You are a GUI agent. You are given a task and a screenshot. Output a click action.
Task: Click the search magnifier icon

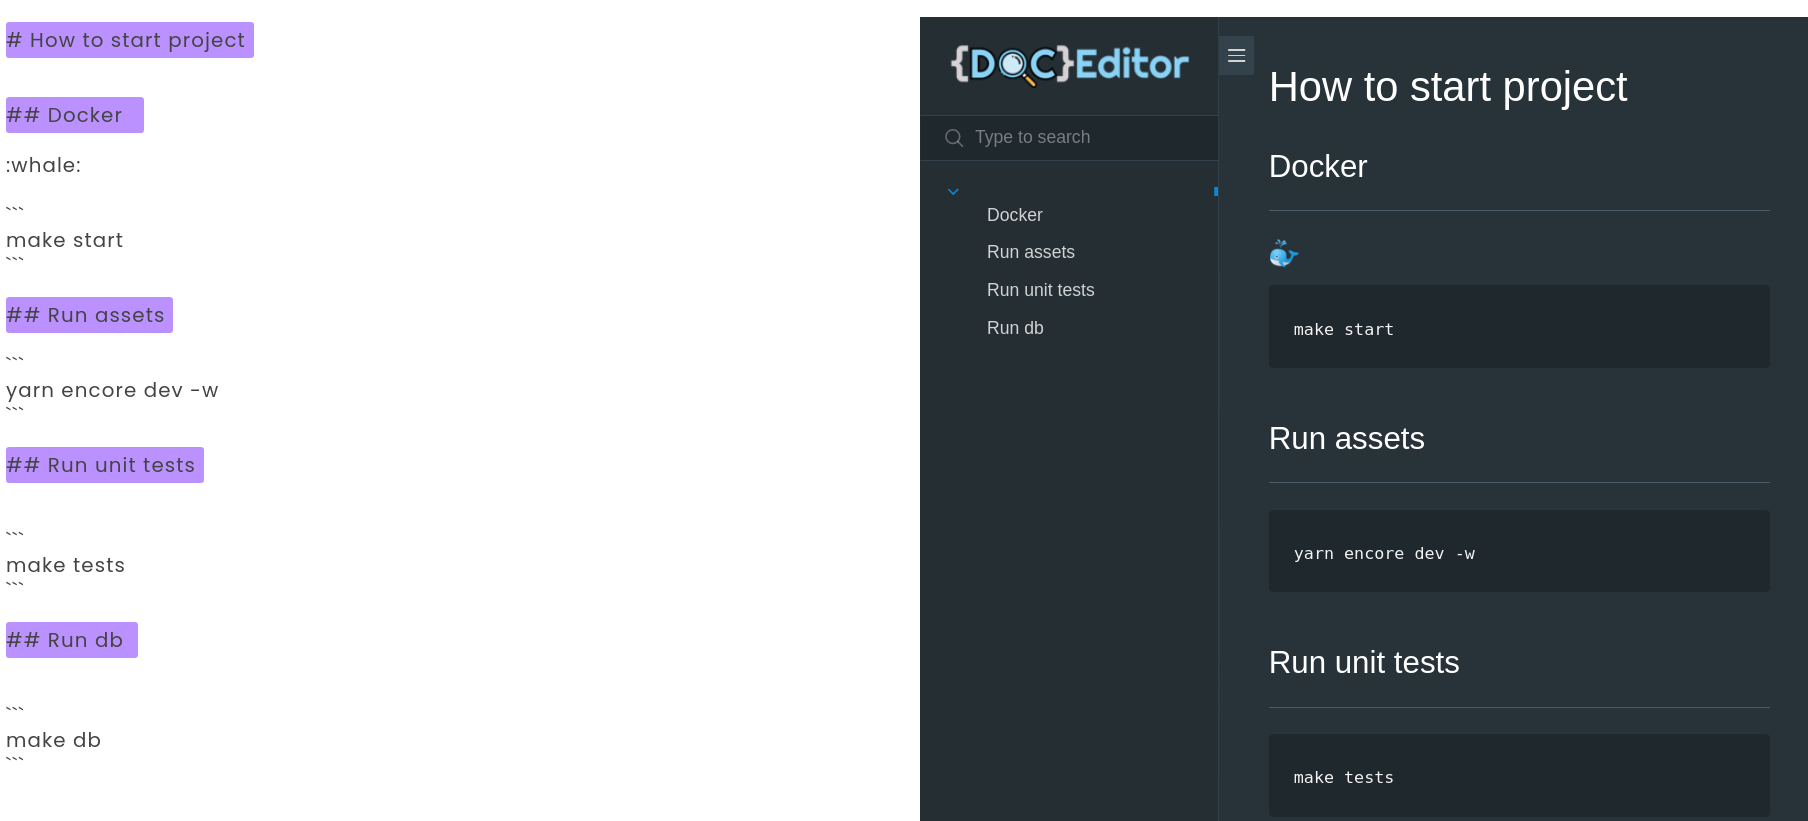(x=954, y=138)
